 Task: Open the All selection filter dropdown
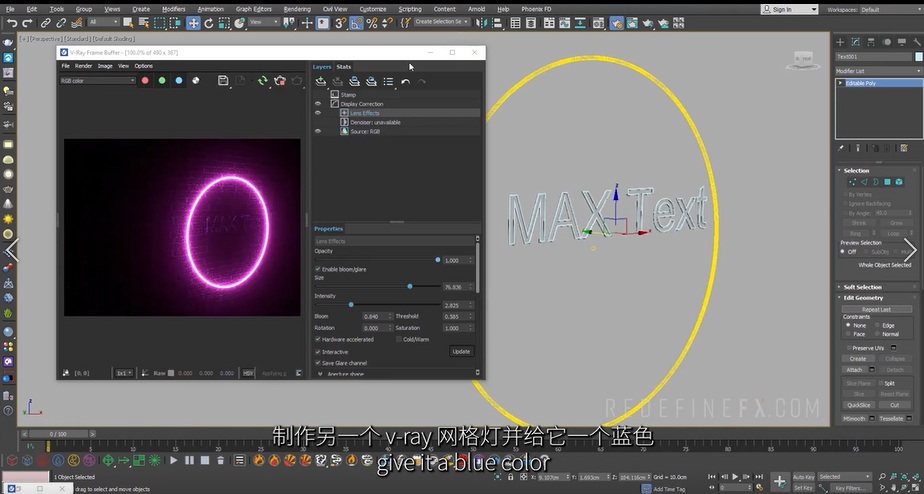[x=103, y=22]
